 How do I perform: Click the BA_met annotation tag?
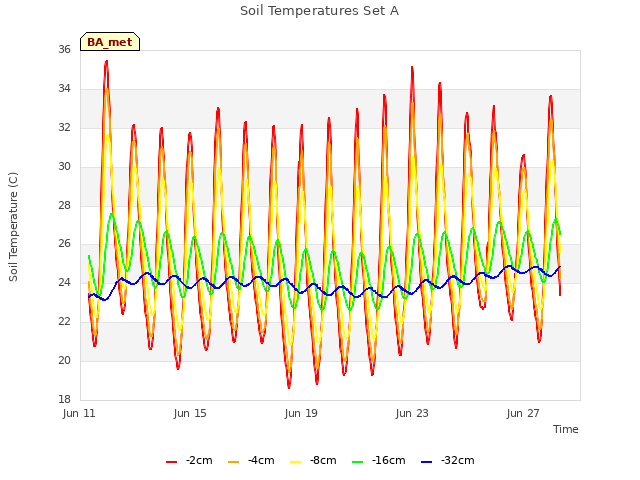[x=110, y=42]
